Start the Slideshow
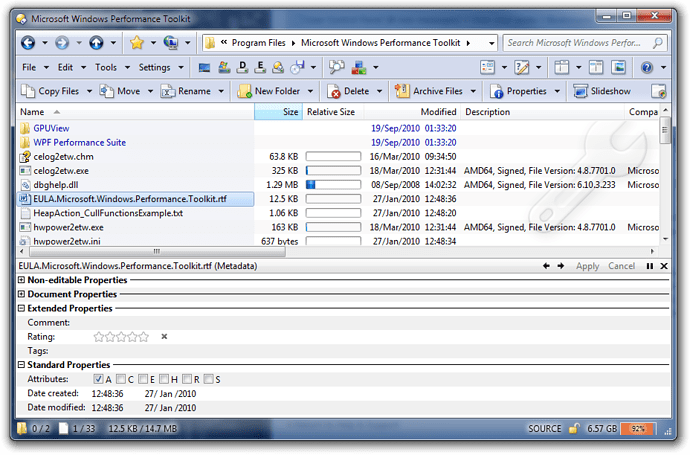Screen dimensions: 690x455 [x=602, y=91]
